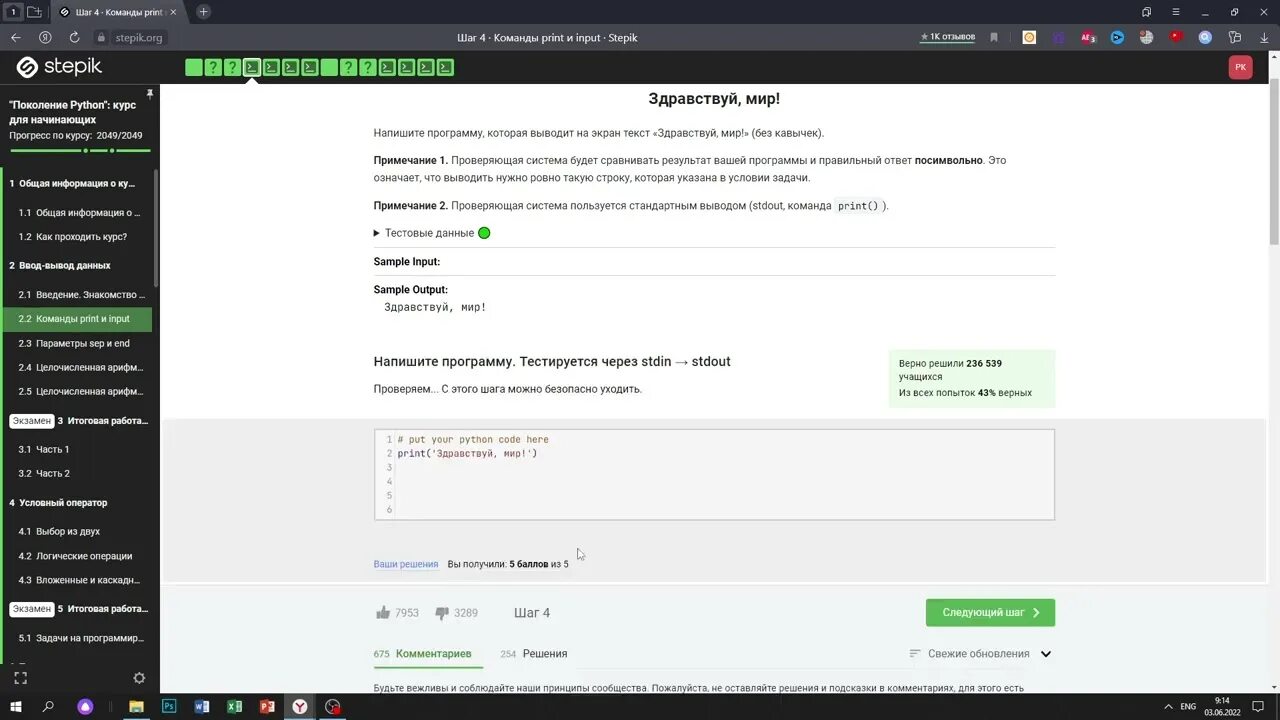Screen dimensions: 1280x720
Task: Open File Explorer from the taskbar
Action: coord(136,706)
